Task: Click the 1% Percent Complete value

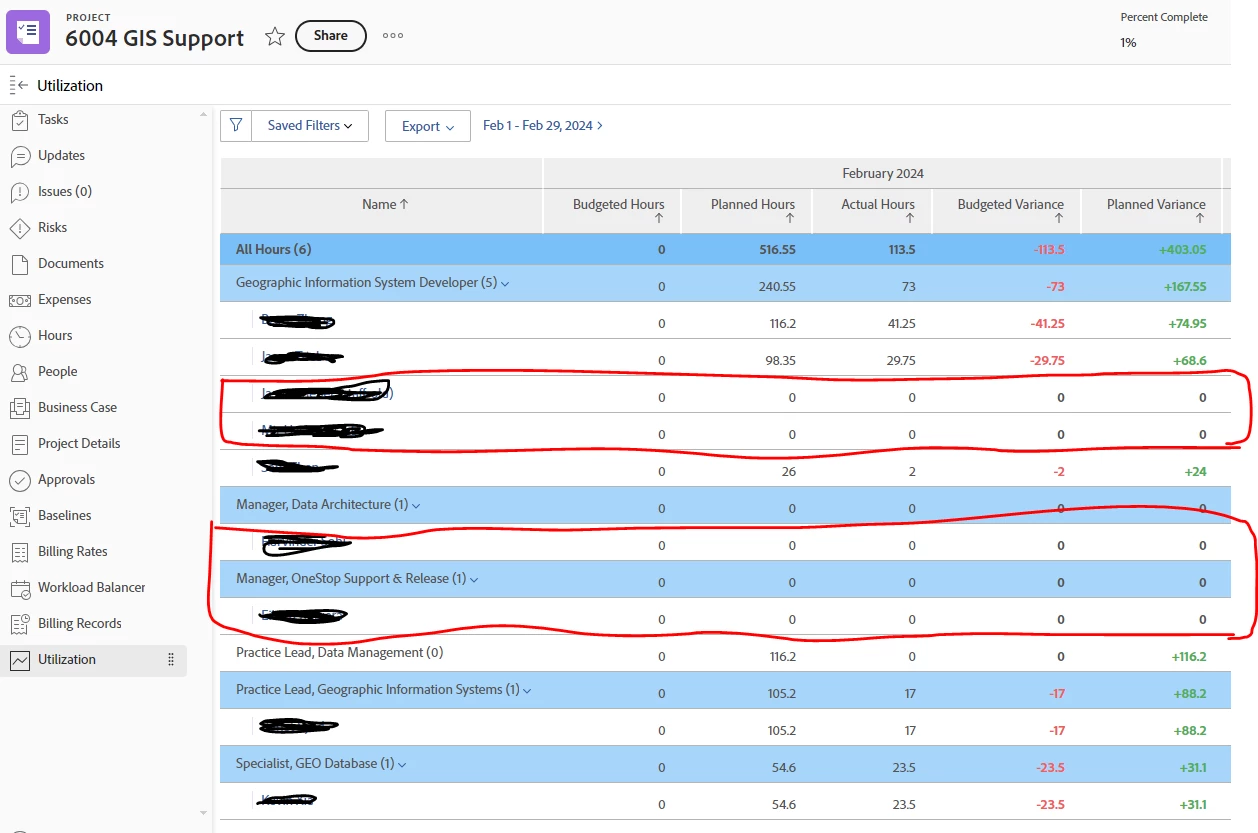Action: (x=1128, y=43)
